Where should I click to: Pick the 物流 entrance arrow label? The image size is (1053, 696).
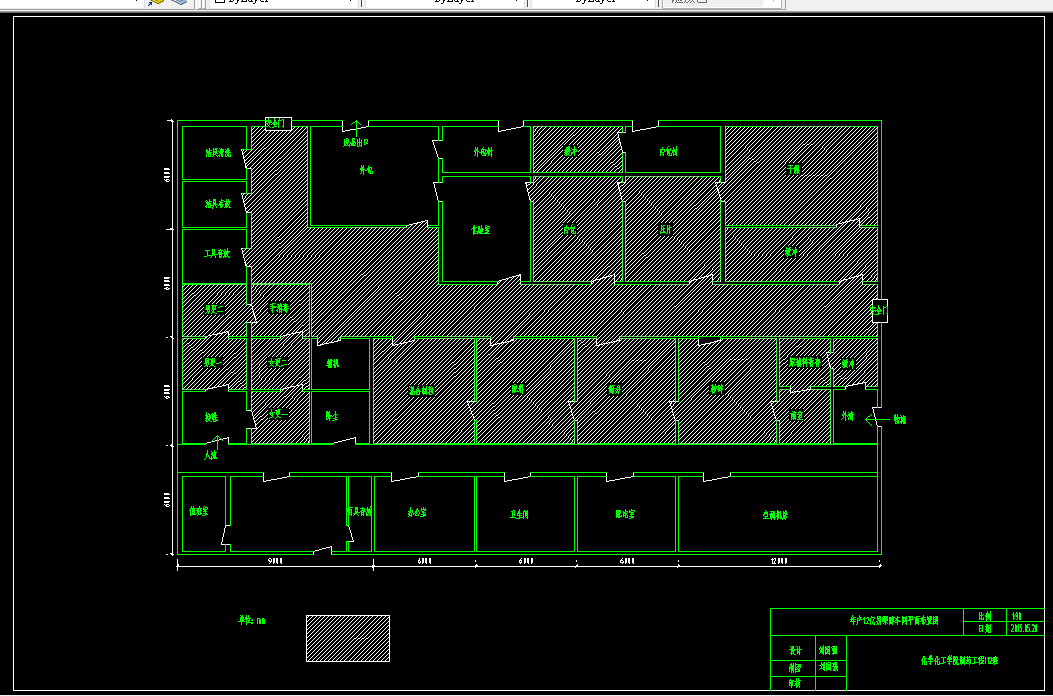[900, 420]
